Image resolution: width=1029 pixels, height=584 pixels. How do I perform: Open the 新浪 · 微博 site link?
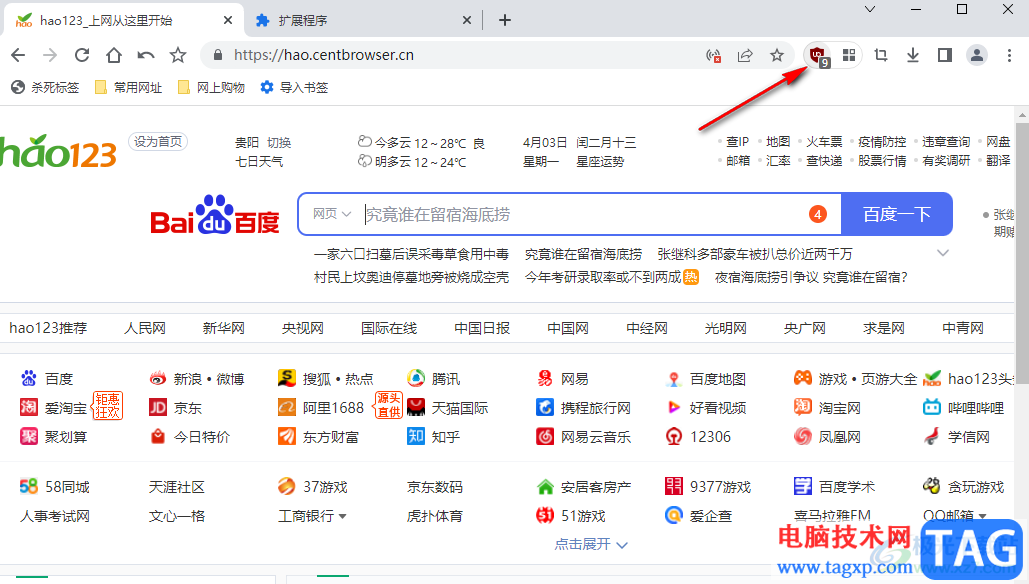(x=197, y=379)
